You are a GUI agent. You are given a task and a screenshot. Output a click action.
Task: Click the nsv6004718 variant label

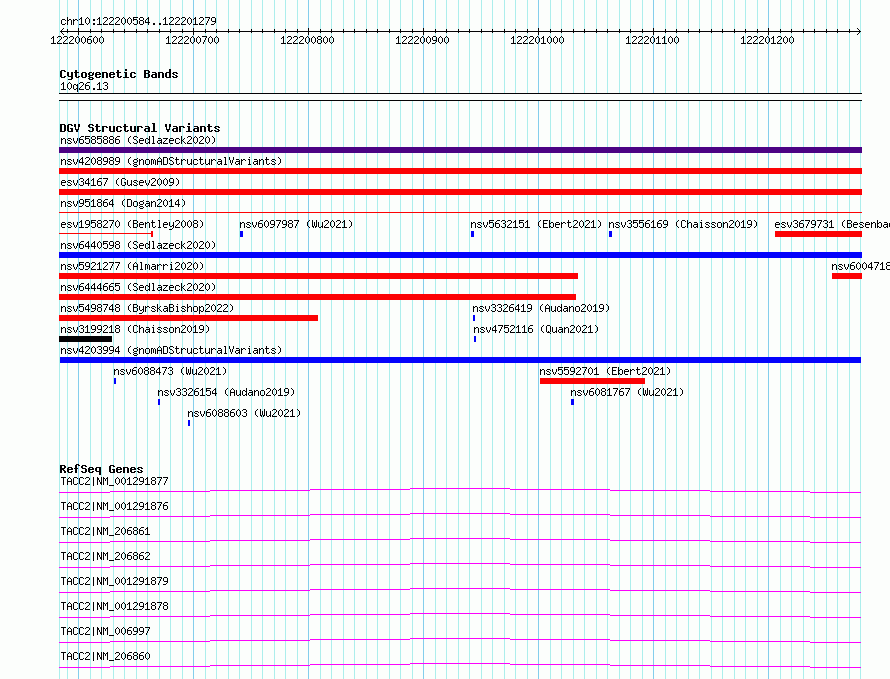tap(860, 266)
